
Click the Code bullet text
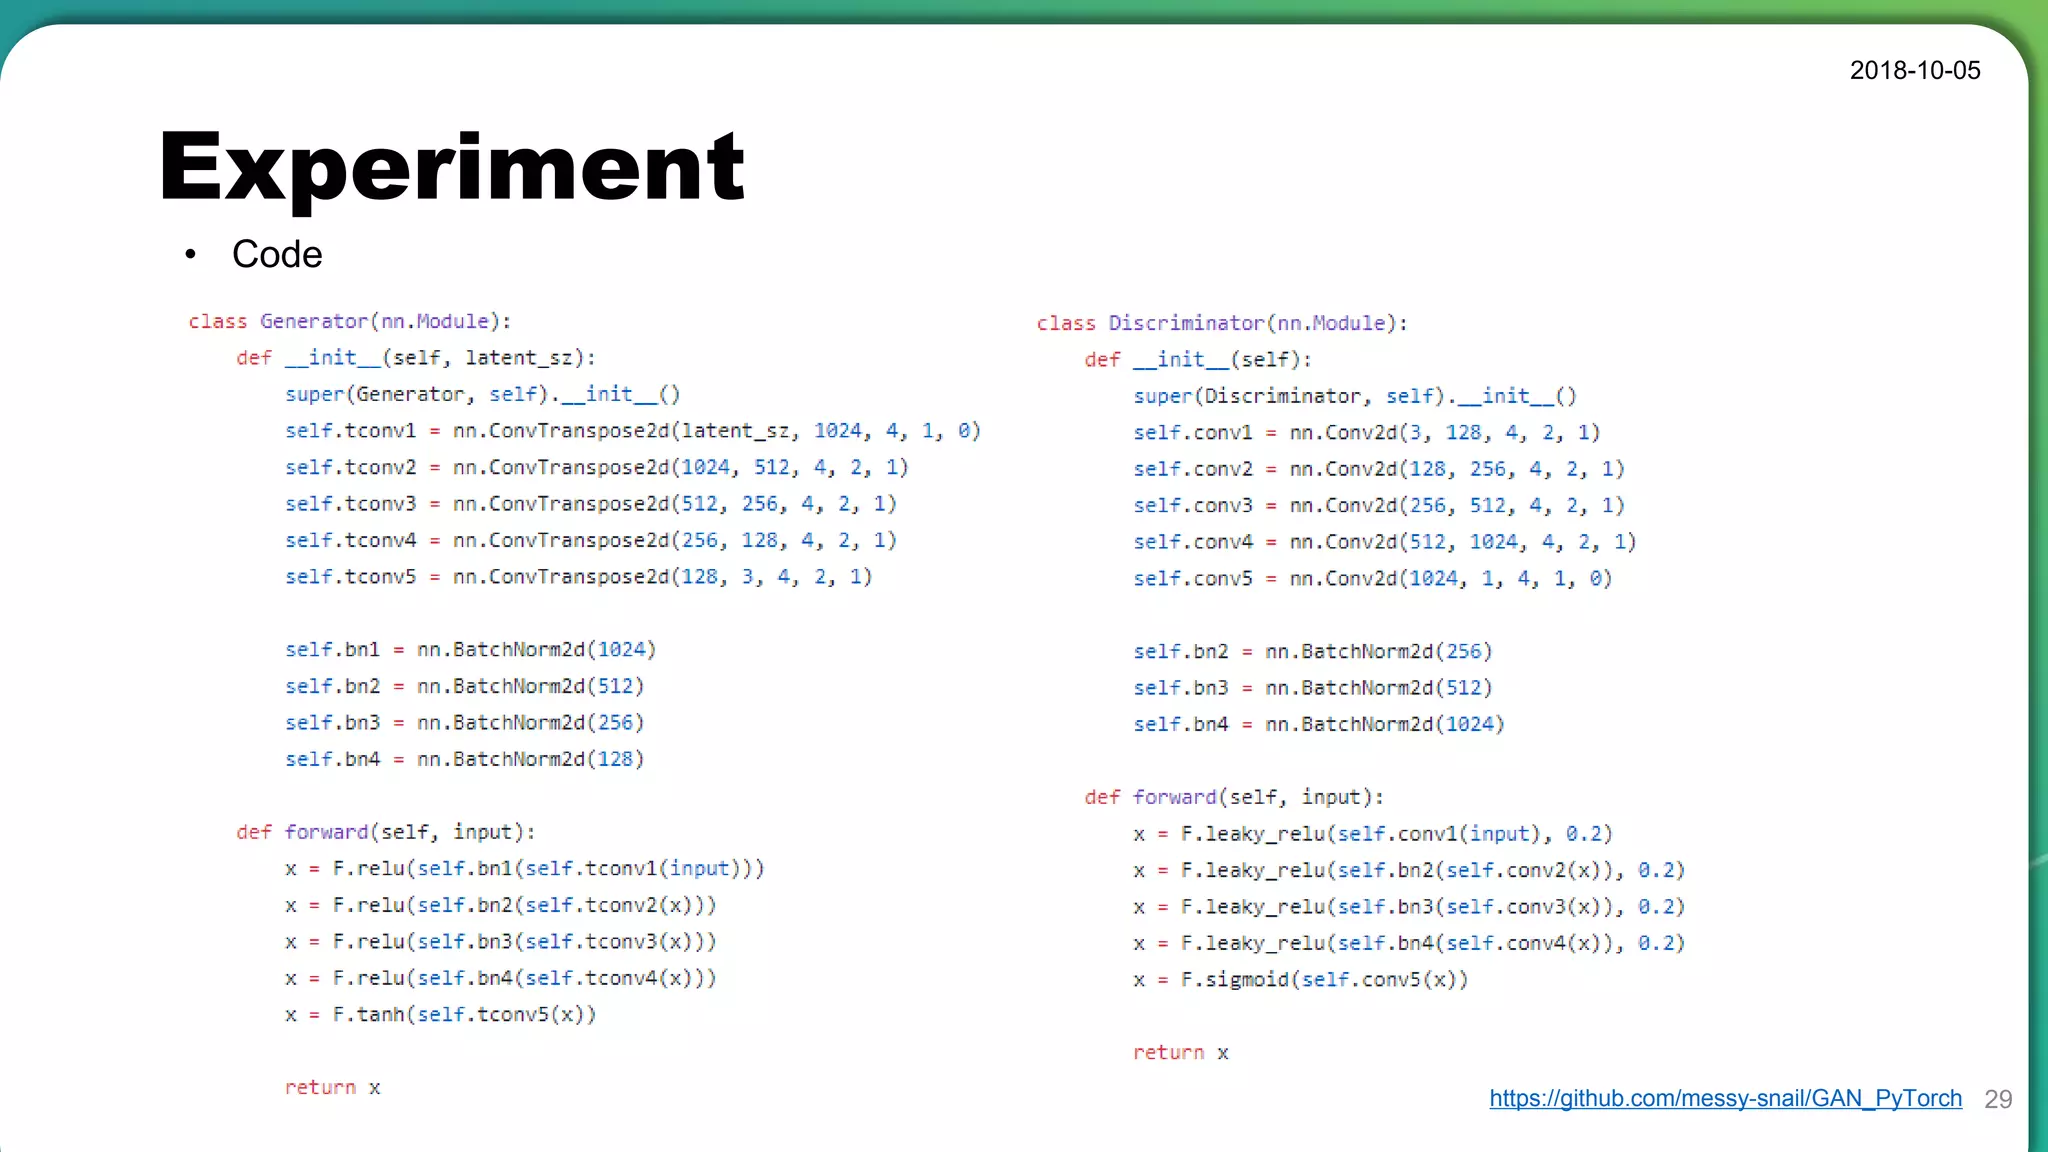[277, 254]
